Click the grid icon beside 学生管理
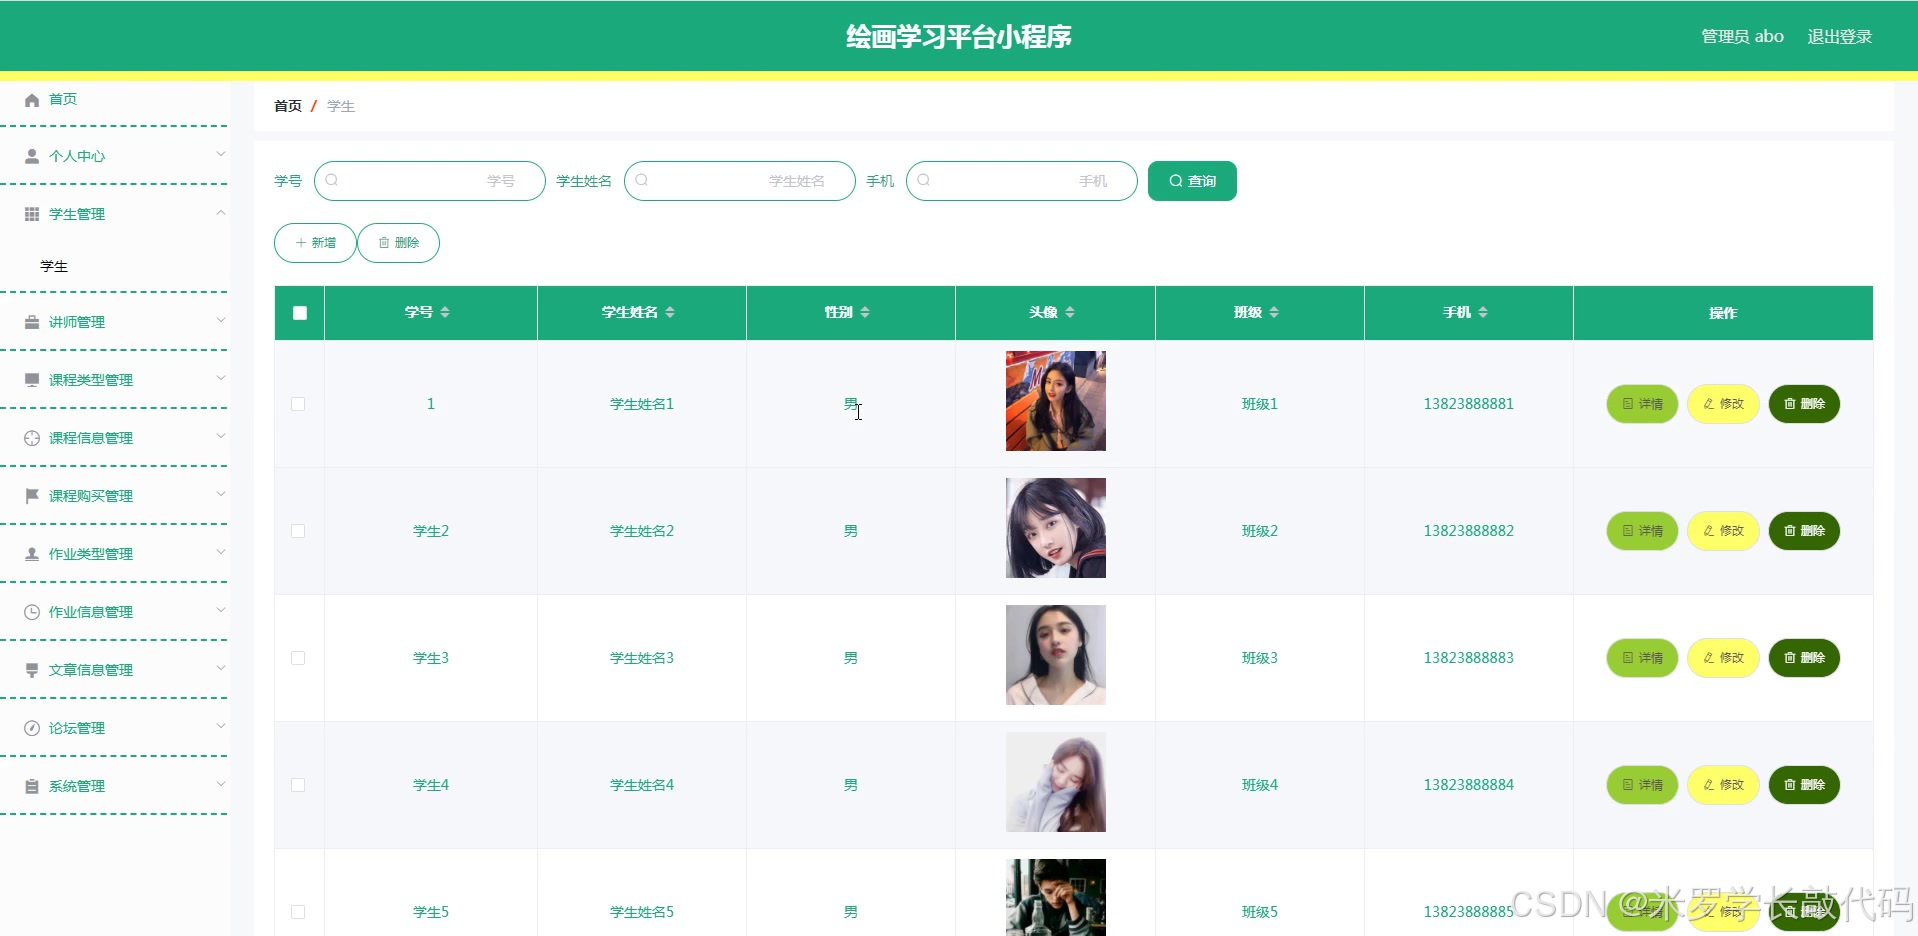The width and height of the screenshot is (1918, 936). coord(32,214)
